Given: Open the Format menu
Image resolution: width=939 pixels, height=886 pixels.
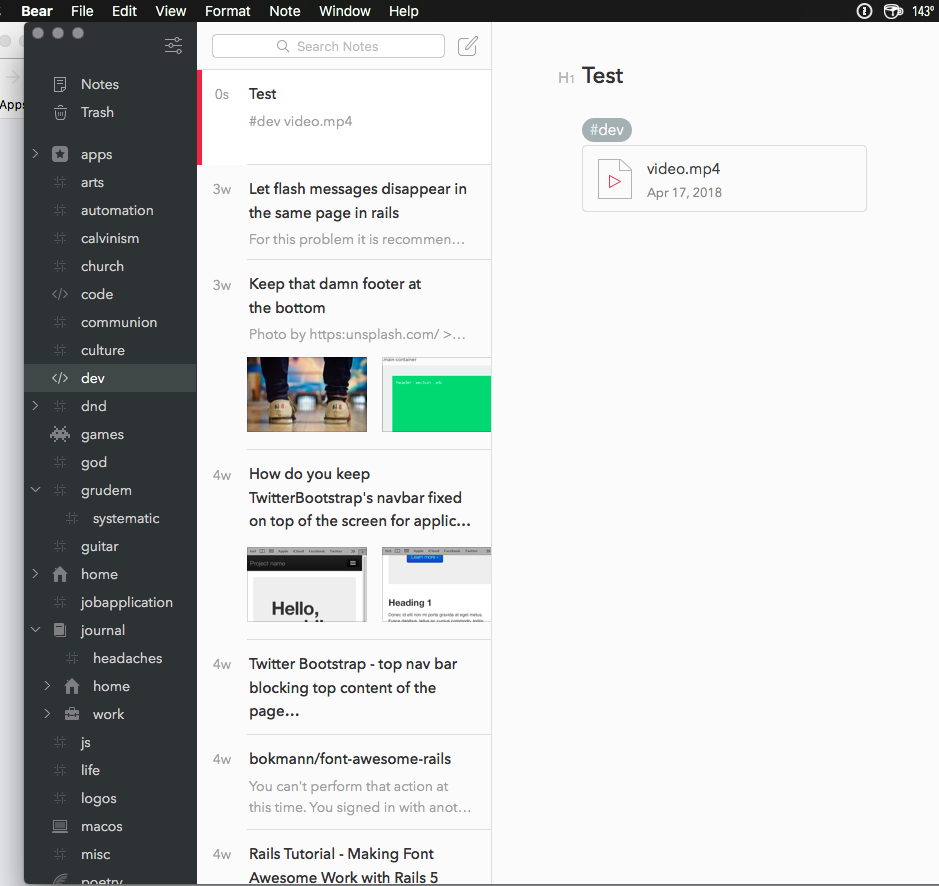Looking at the screenshot, I should pos(228,11).
